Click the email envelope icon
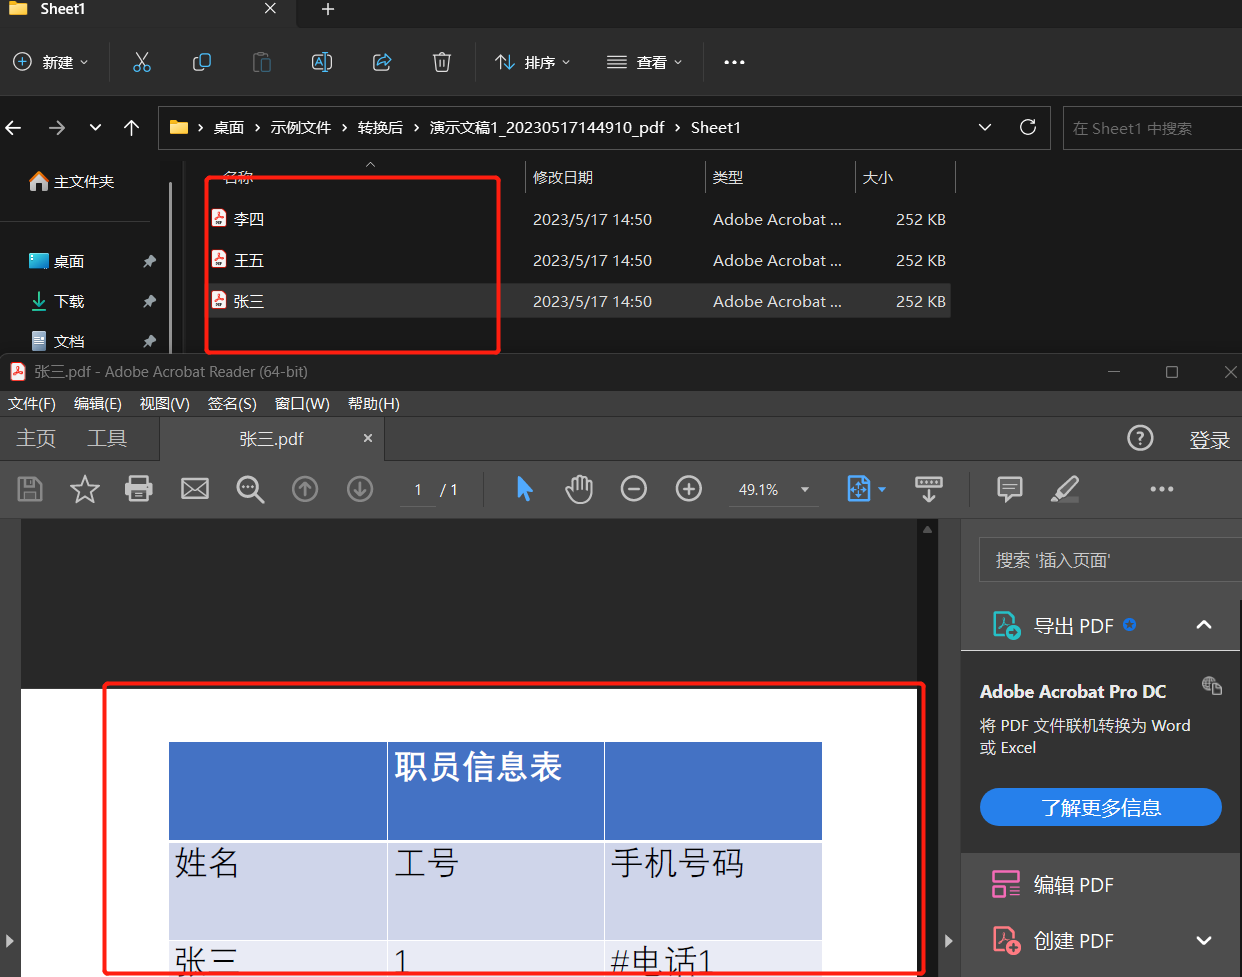This screenshot has width=1242, height=977. coord(195,489)
